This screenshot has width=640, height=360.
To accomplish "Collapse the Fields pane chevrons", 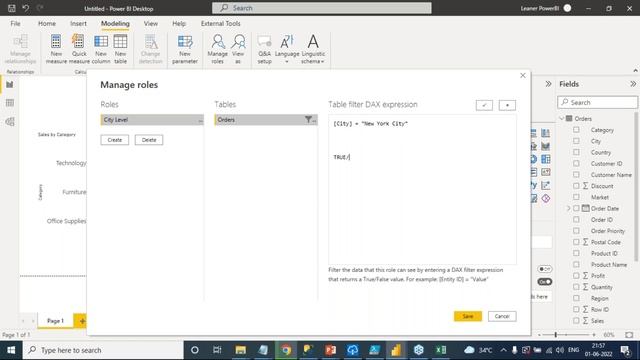I will [x=633, y=84].
